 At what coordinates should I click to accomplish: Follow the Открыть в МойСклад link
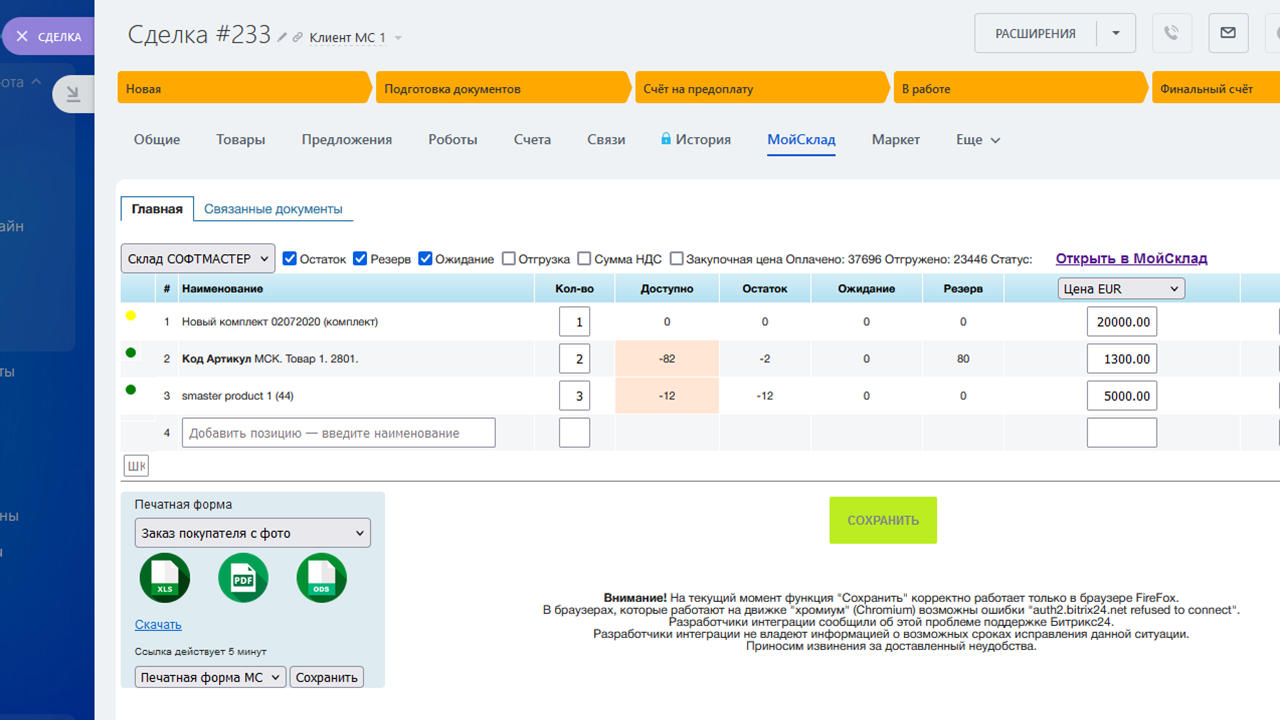point(1131,258)
